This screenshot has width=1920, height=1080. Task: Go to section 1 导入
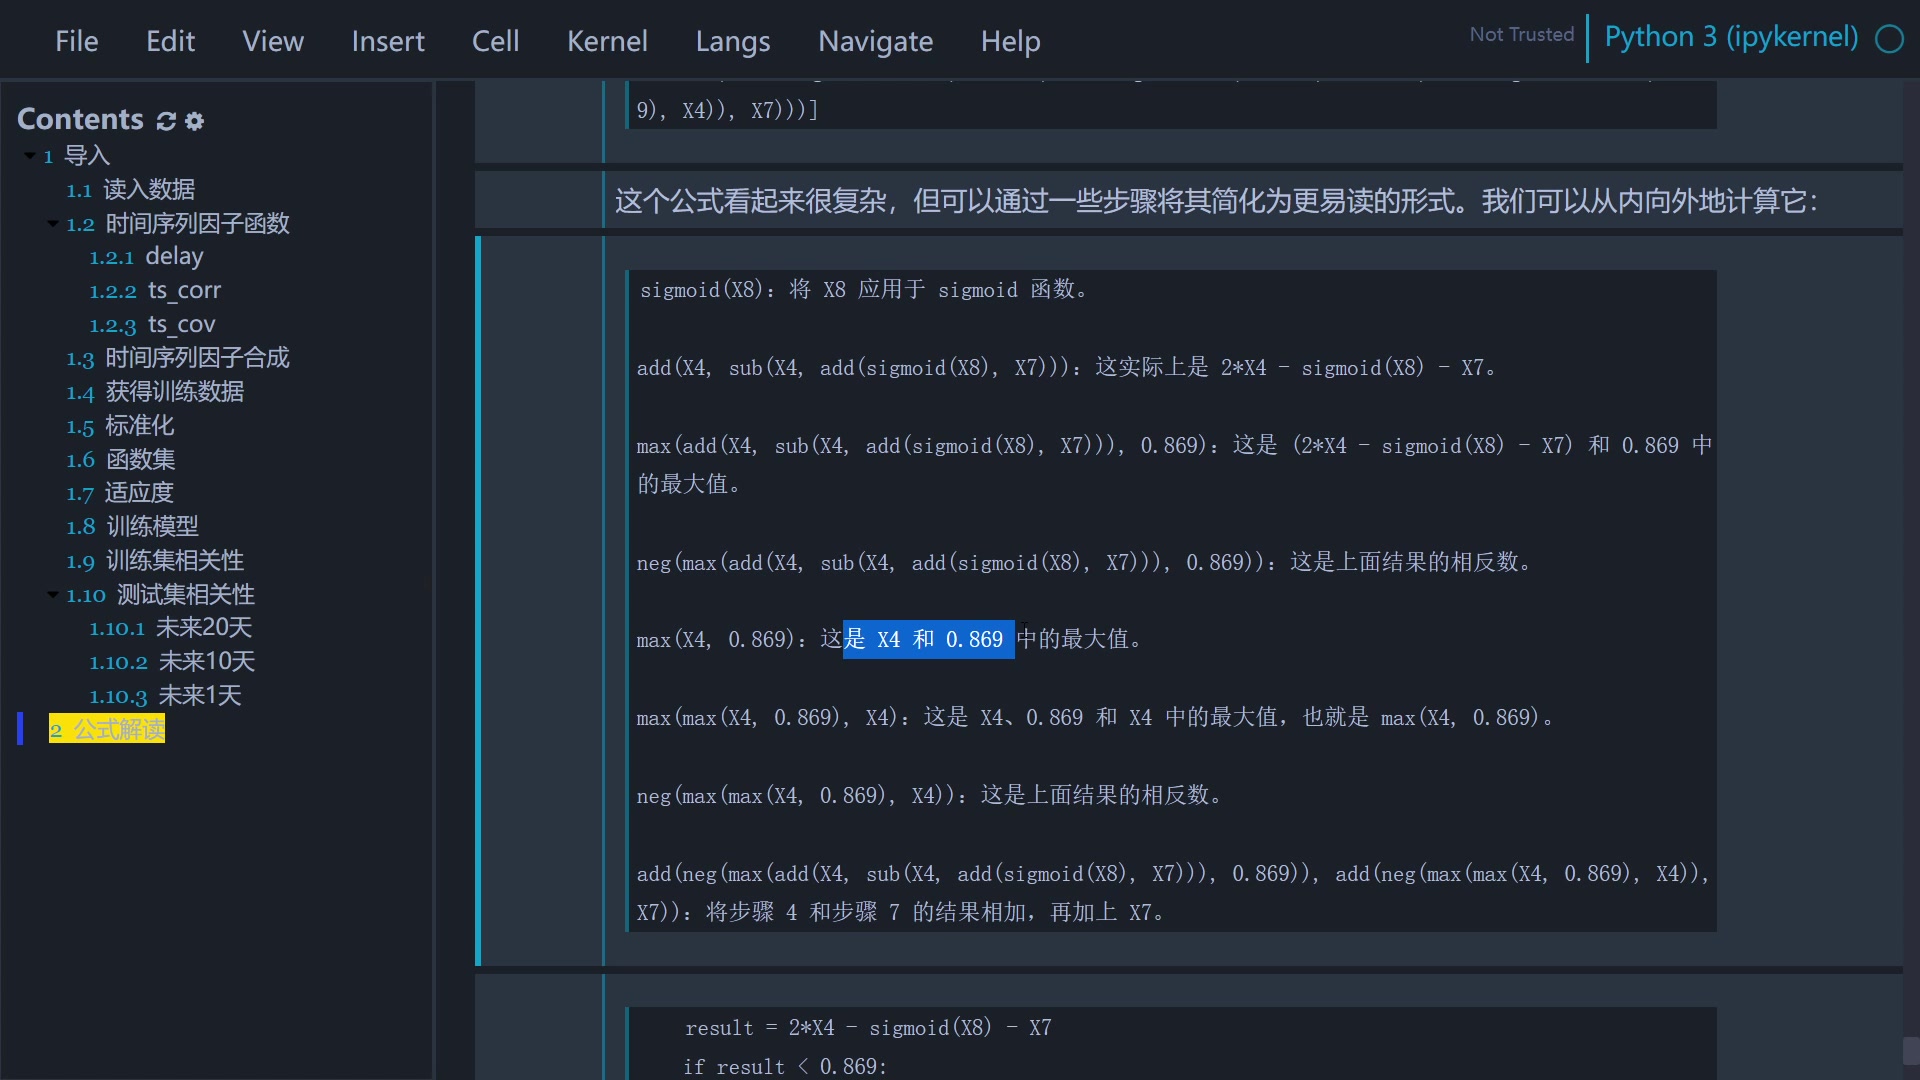point(77,156)
